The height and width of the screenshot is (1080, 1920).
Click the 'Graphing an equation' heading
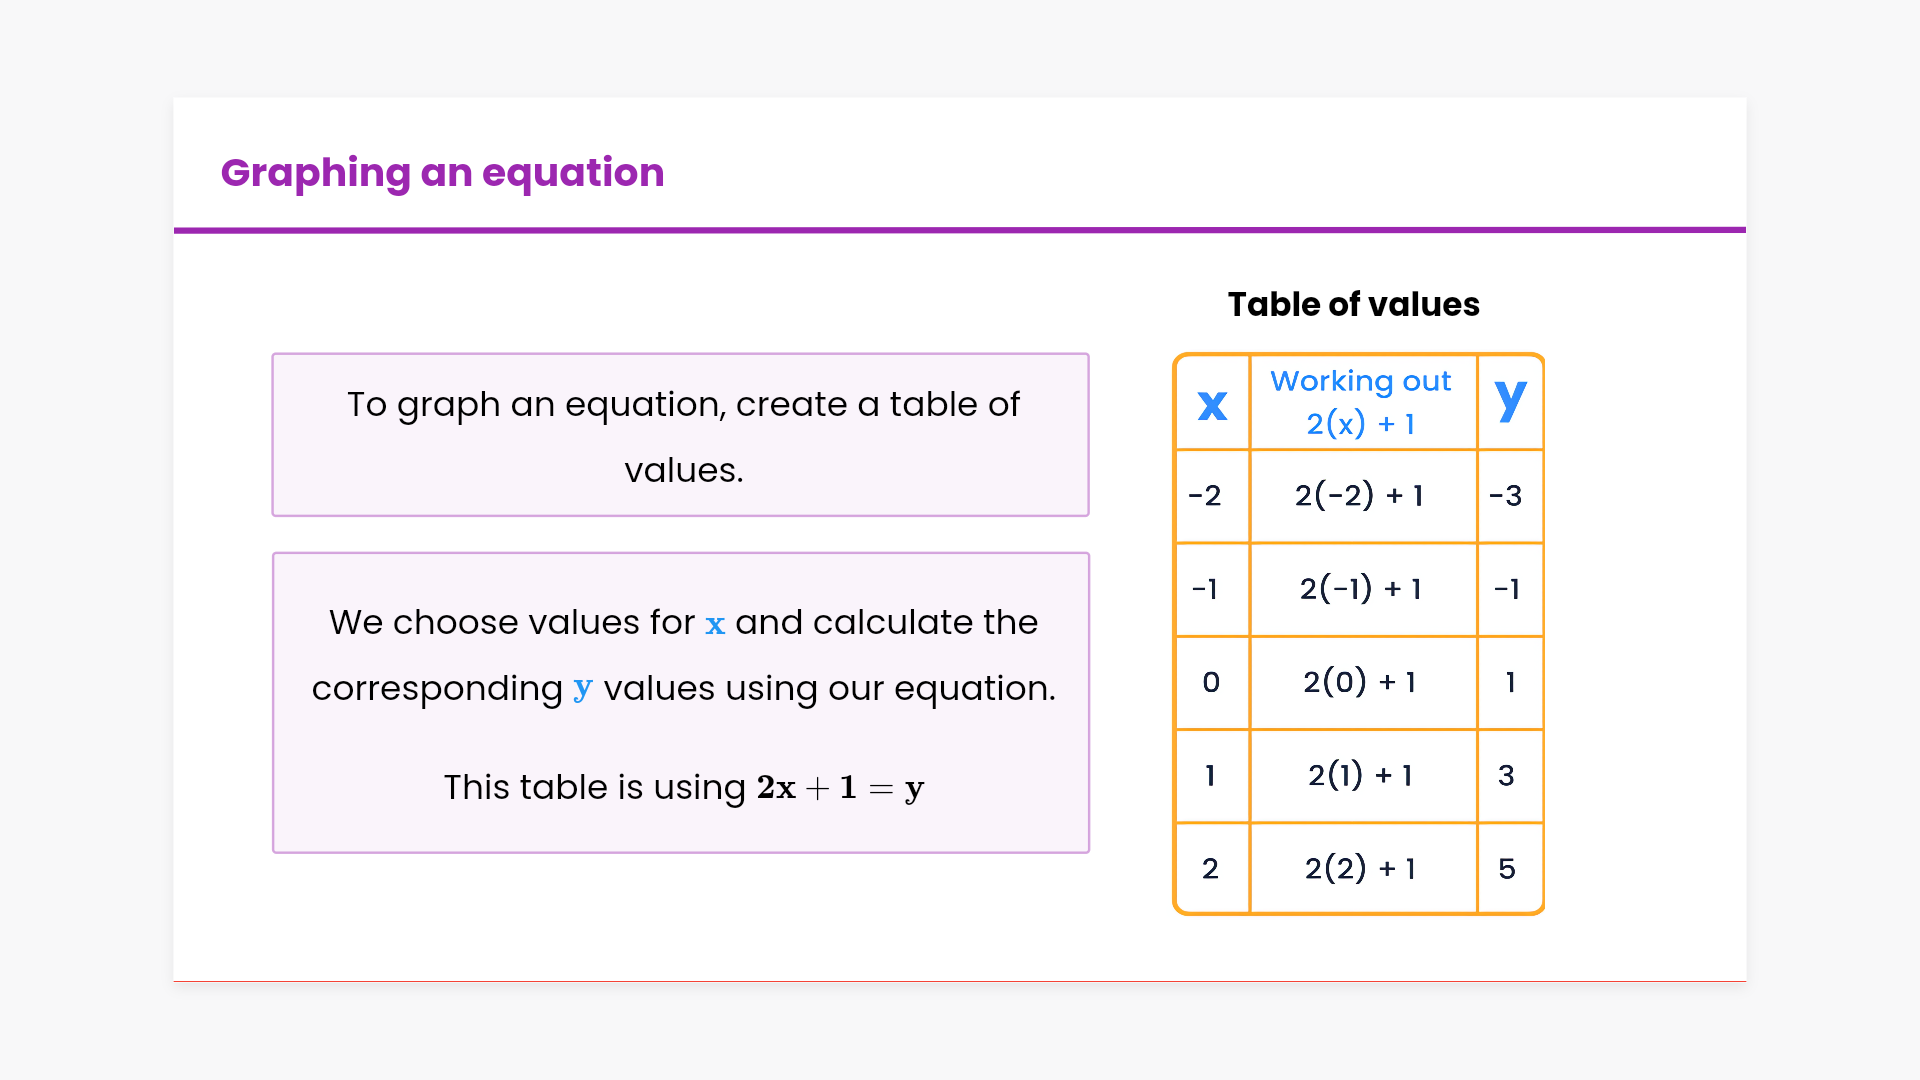click(x=442, y=173)
